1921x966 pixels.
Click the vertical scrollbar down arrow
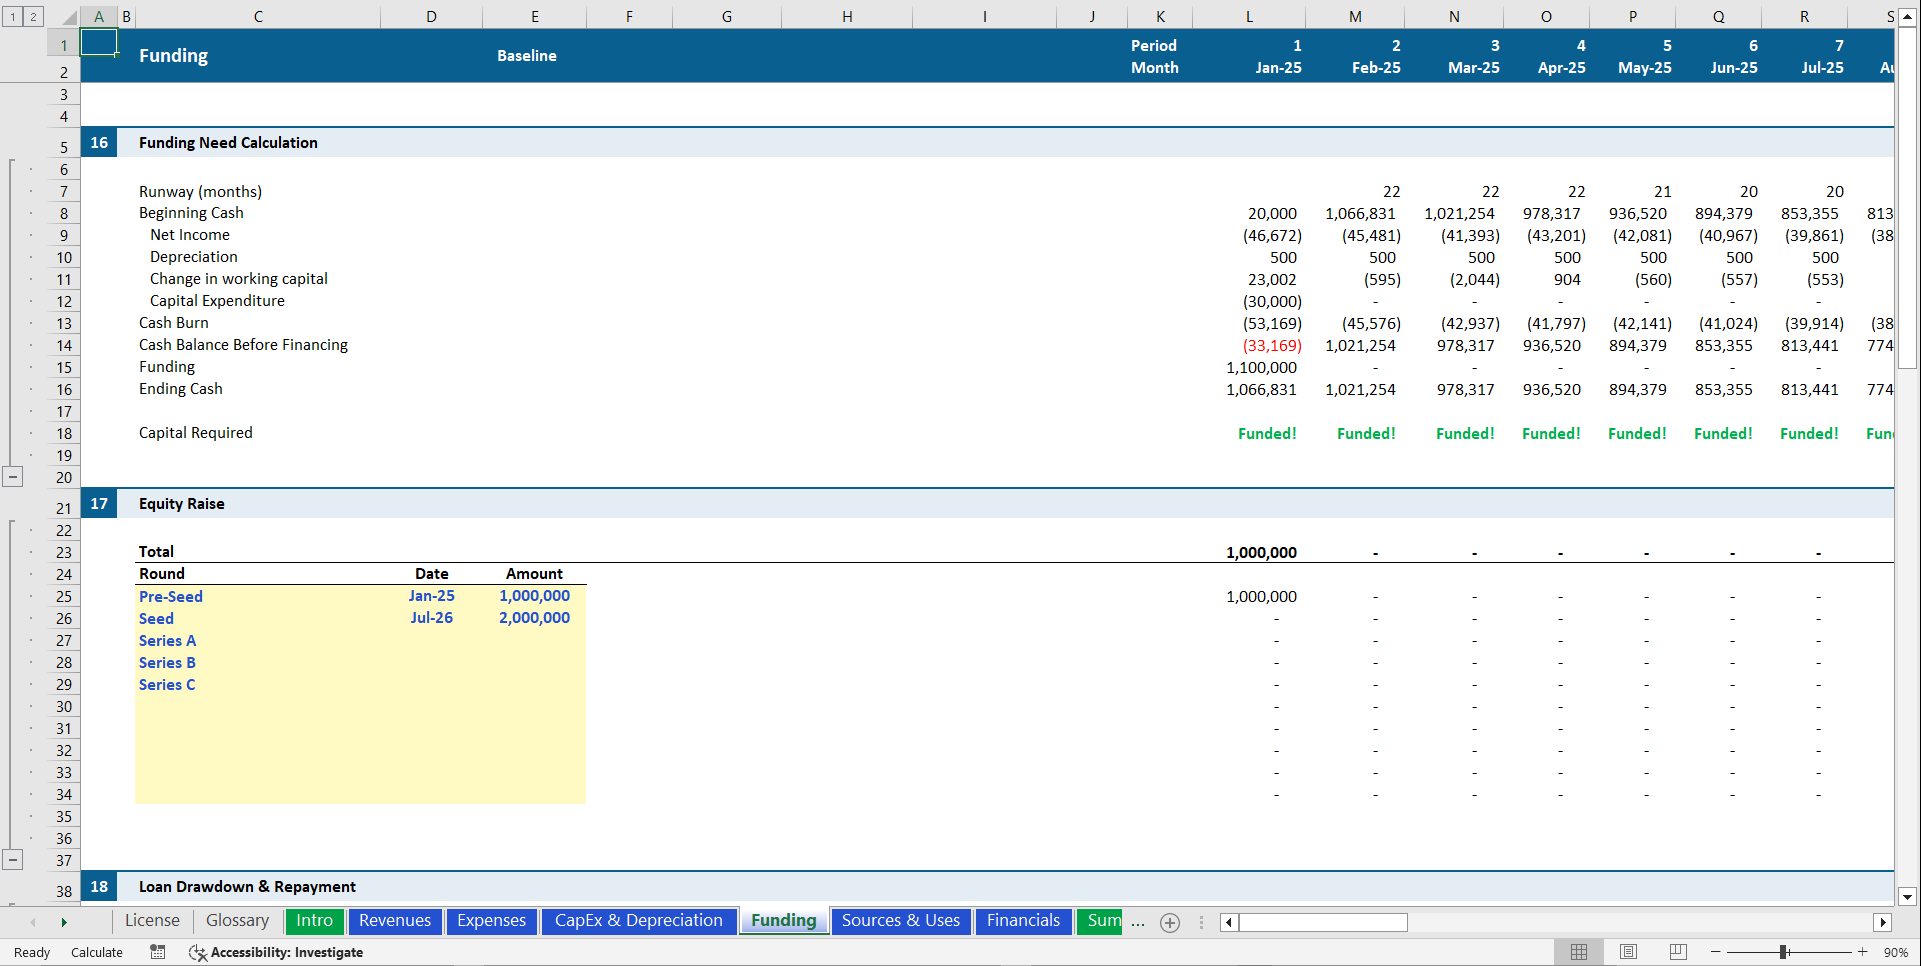[1906, 897]
